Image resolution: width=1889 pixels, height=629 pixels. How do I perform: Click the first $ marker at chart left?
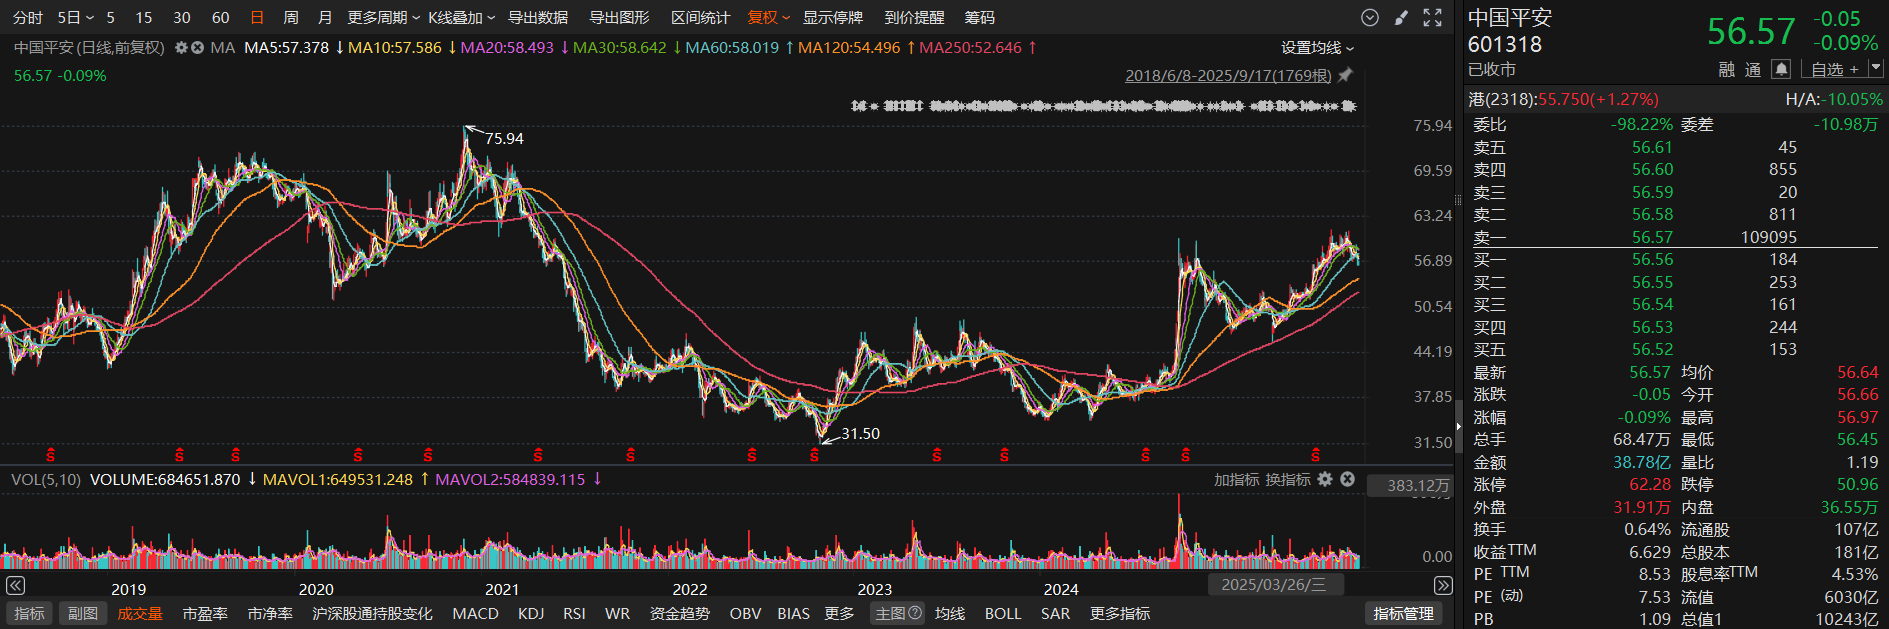click(x=50, y=455)
